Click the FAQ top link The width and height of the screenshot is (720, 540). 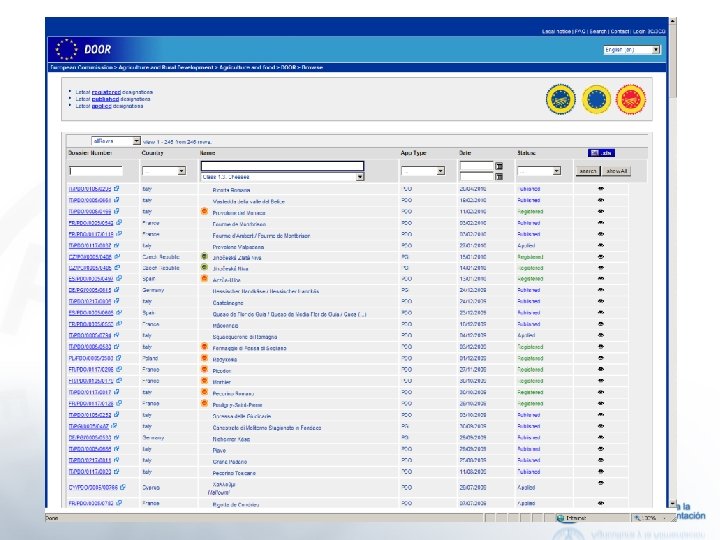click(x=580, y=31)
